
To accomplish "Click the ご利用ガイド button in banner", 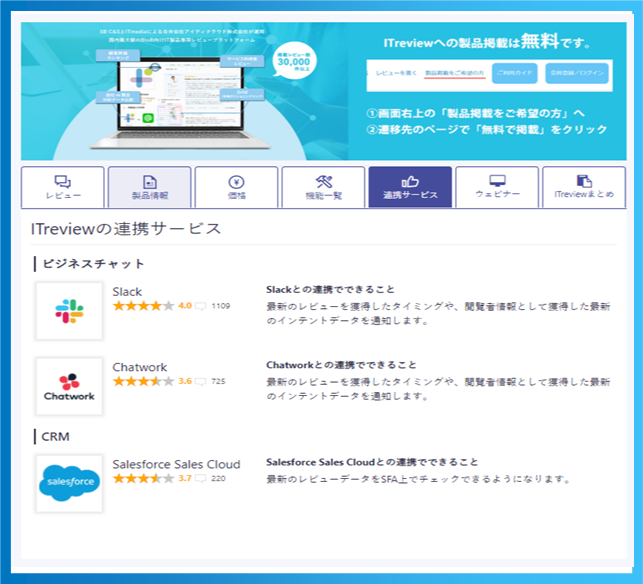I will (x=515, y=73).
